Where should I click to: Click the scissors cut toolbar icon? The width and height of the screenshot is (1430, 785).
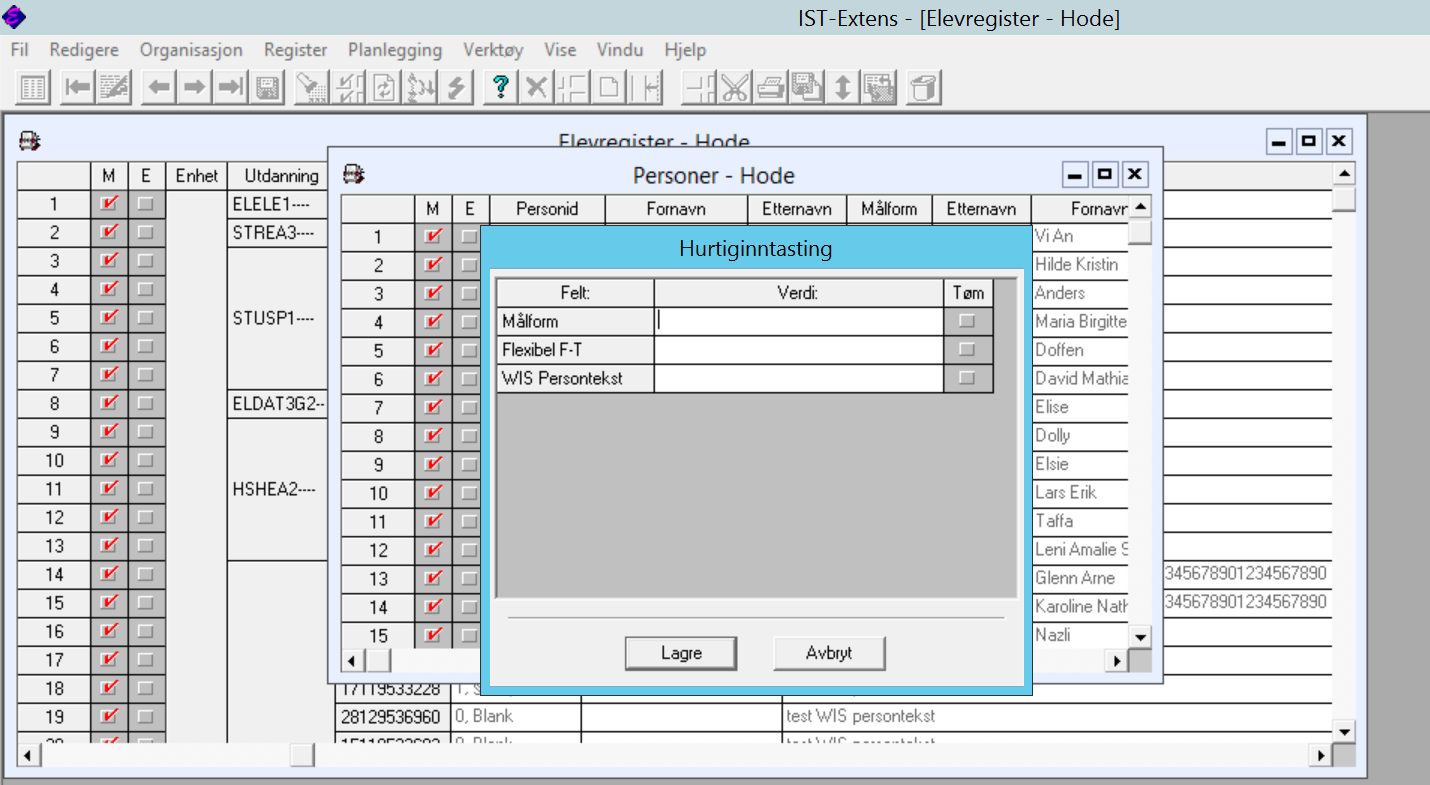735,88
